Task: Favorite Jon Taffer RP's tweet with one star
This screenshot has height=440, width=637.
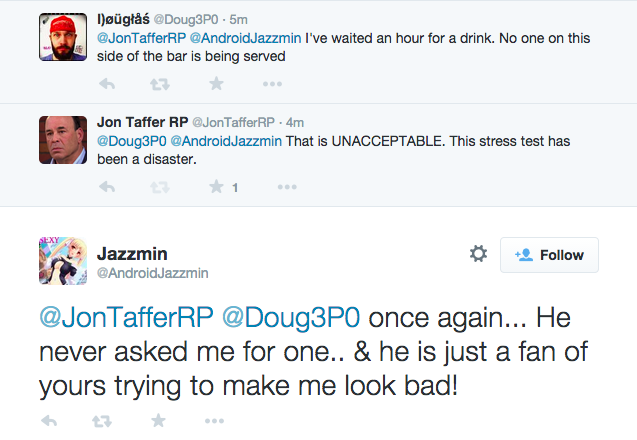Action: pyautogui.click(x=216, y=187)
